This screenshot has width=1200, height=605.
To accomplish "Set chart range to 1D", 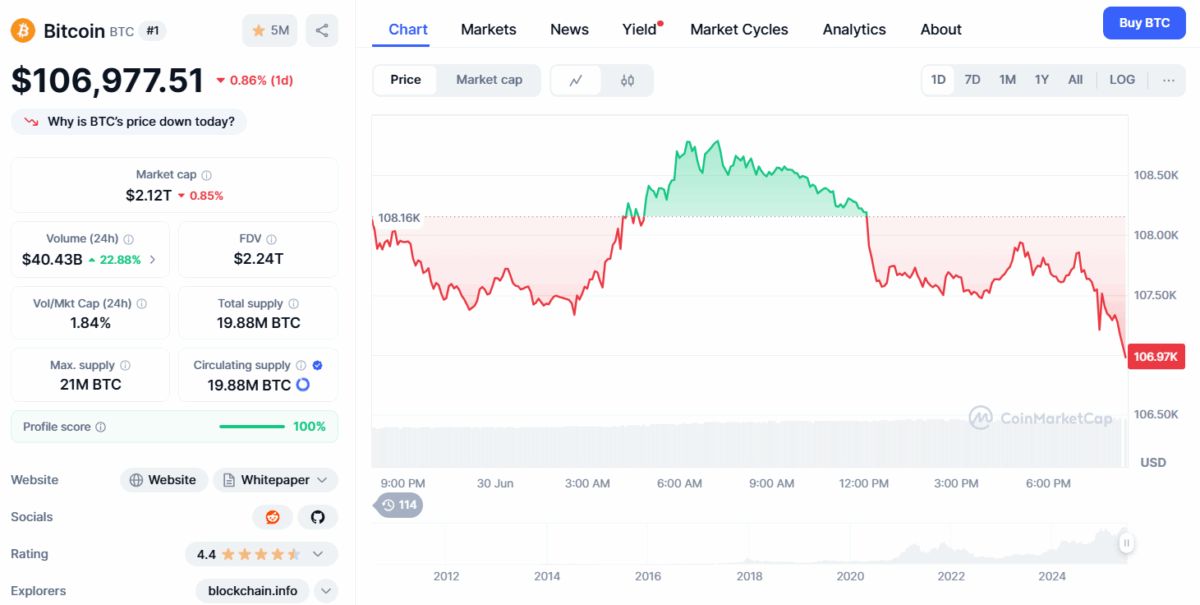I will 938,80.
